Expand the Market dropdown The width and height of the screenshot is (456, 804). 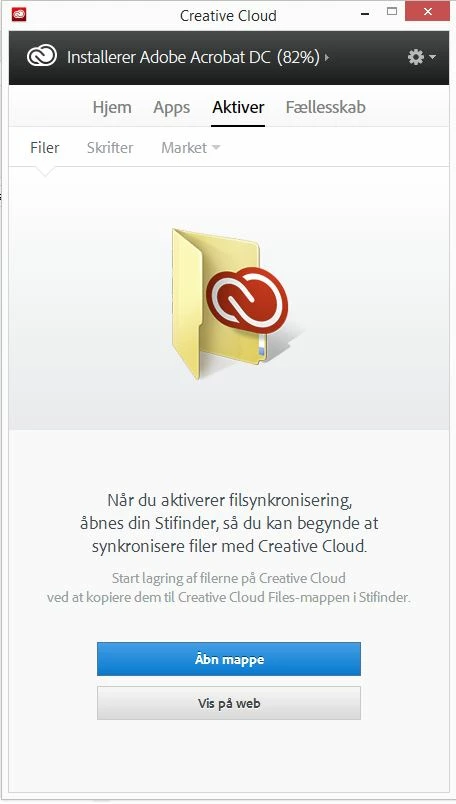coord(191,148)
